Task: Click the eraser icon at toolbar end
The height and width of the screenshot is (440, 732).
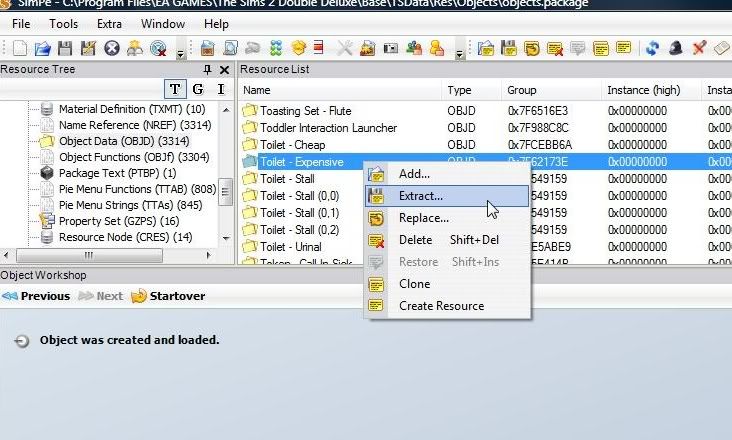Action: click(722, 48)
